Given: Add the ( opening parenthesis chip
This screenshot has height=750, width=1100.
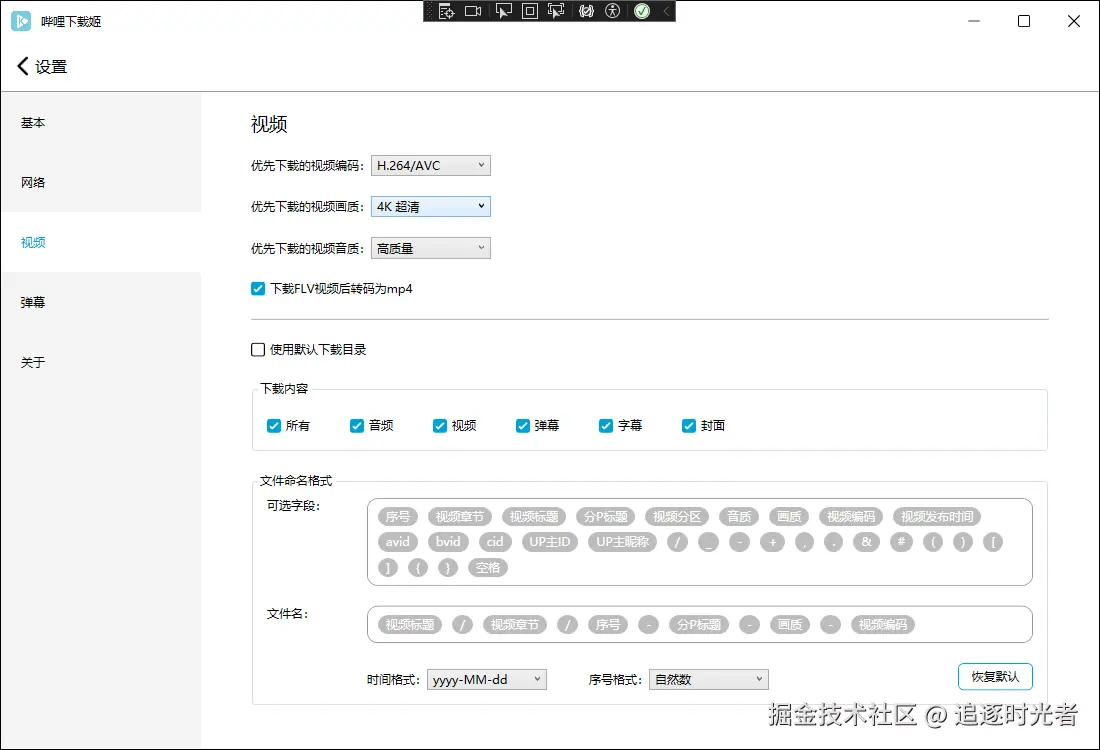Looking at the screenshot, I should click(x=932, y=542).
